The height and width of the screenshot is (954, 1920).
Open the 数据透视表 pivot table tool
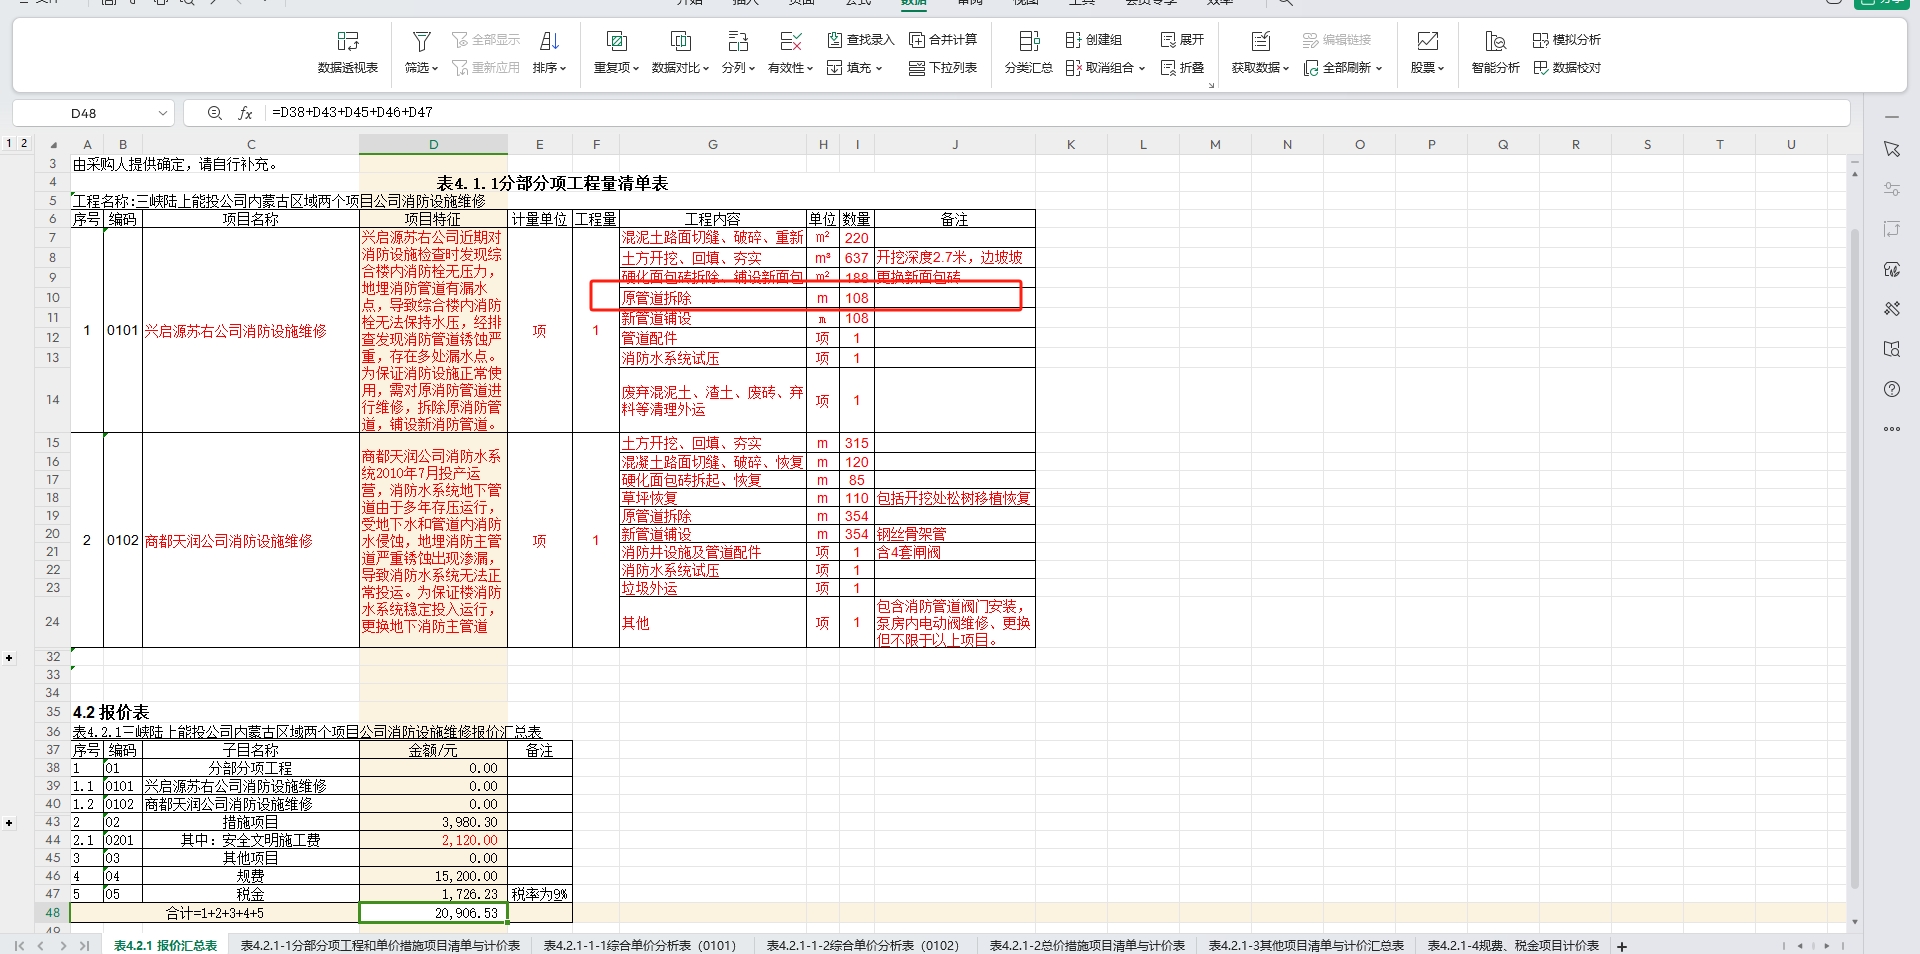tap(347, 52)
